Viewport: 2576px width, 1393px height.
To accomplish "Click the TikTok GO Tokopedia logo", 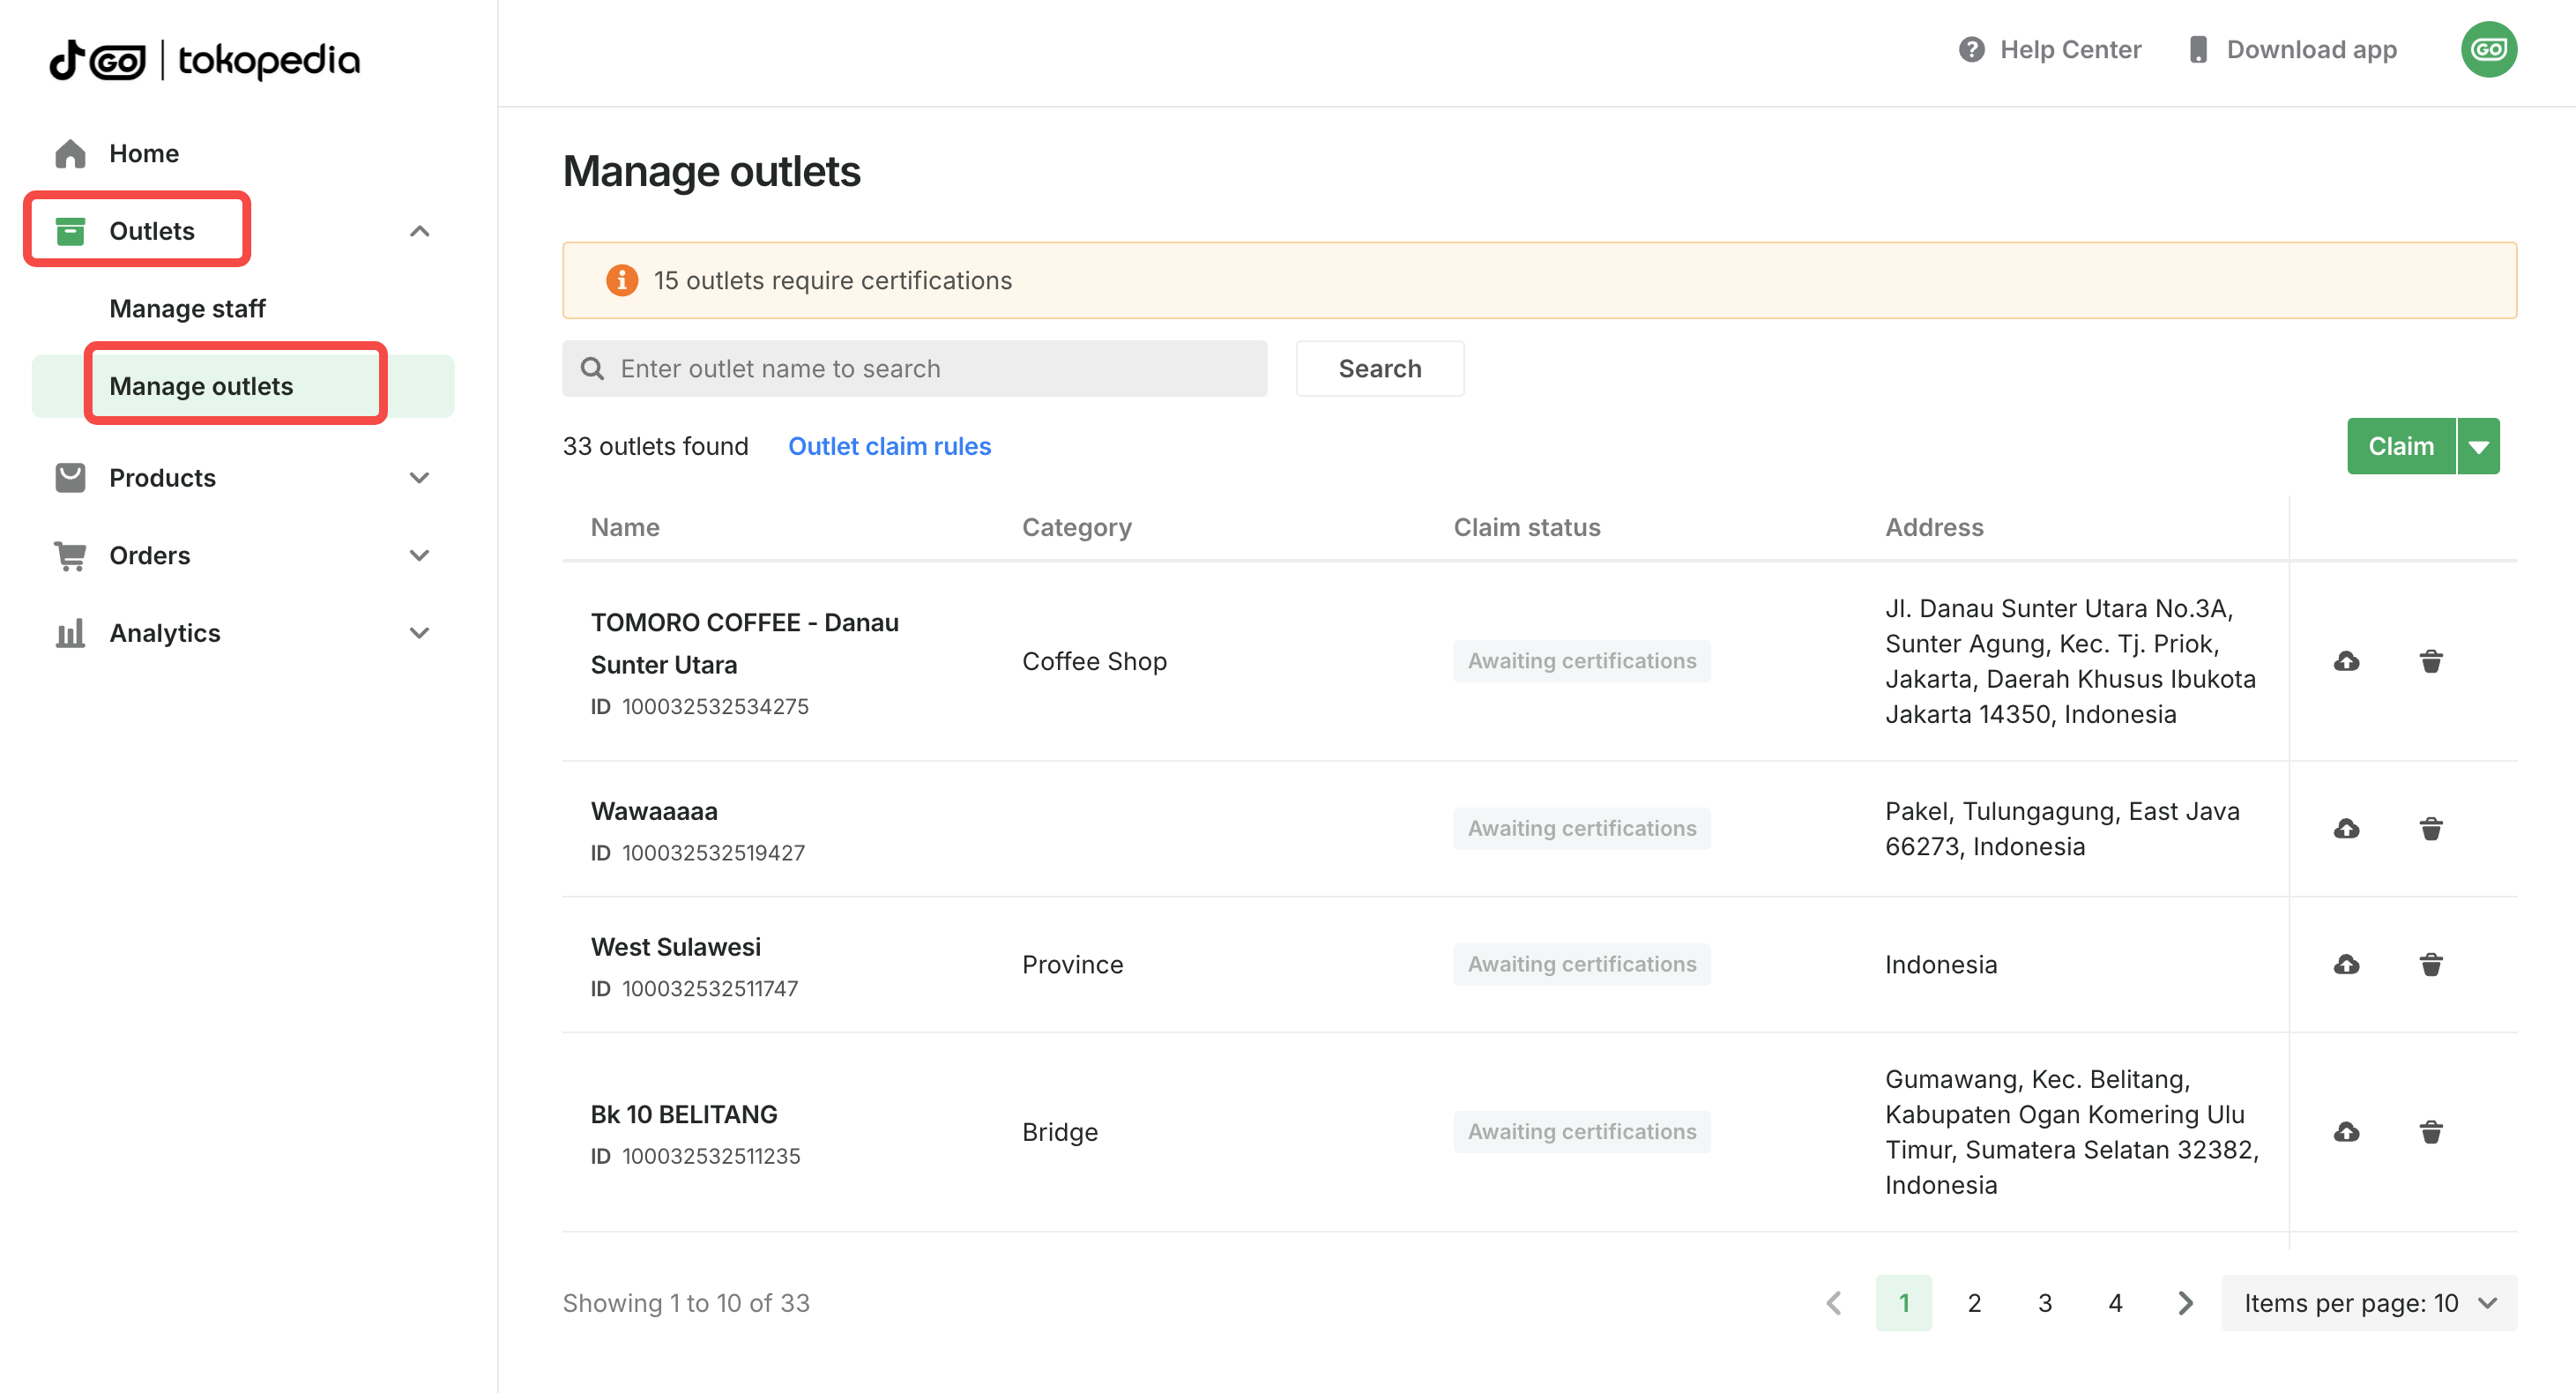I will coord(205,60).
